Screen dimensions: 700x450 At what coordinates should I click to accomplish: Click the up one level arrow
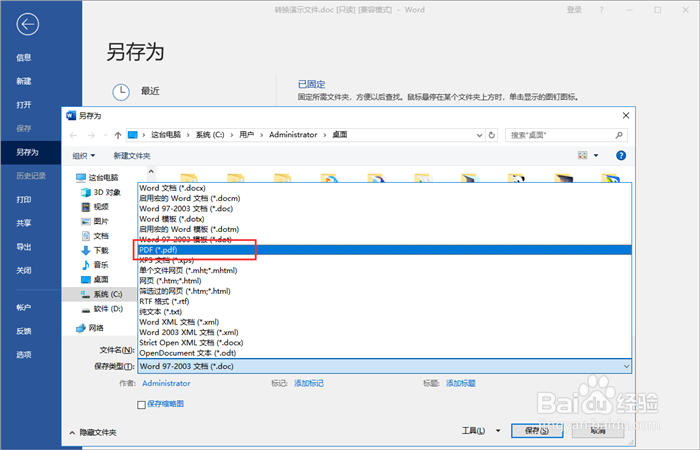118,135
